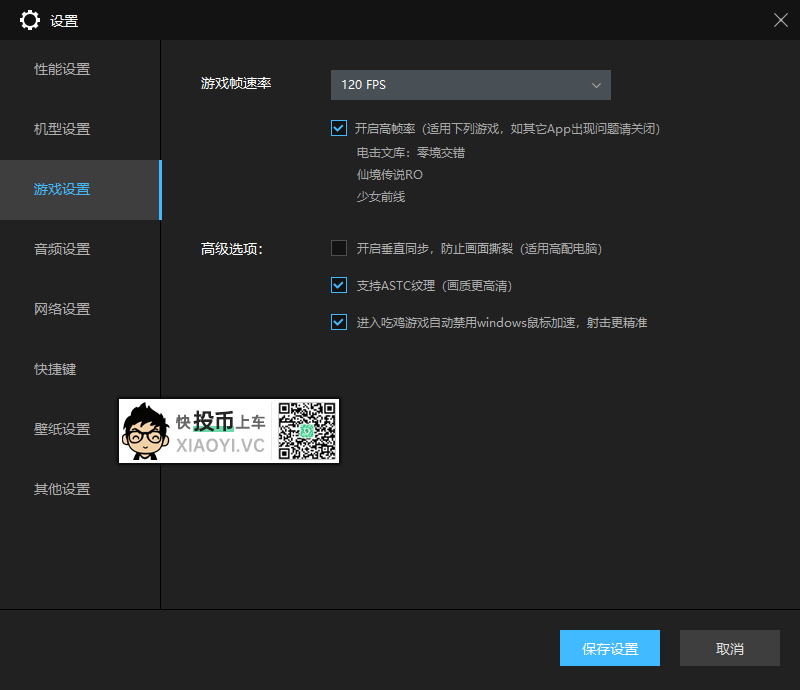Open the 120 FPS frame rate dropdown

(x=470, y=85)
